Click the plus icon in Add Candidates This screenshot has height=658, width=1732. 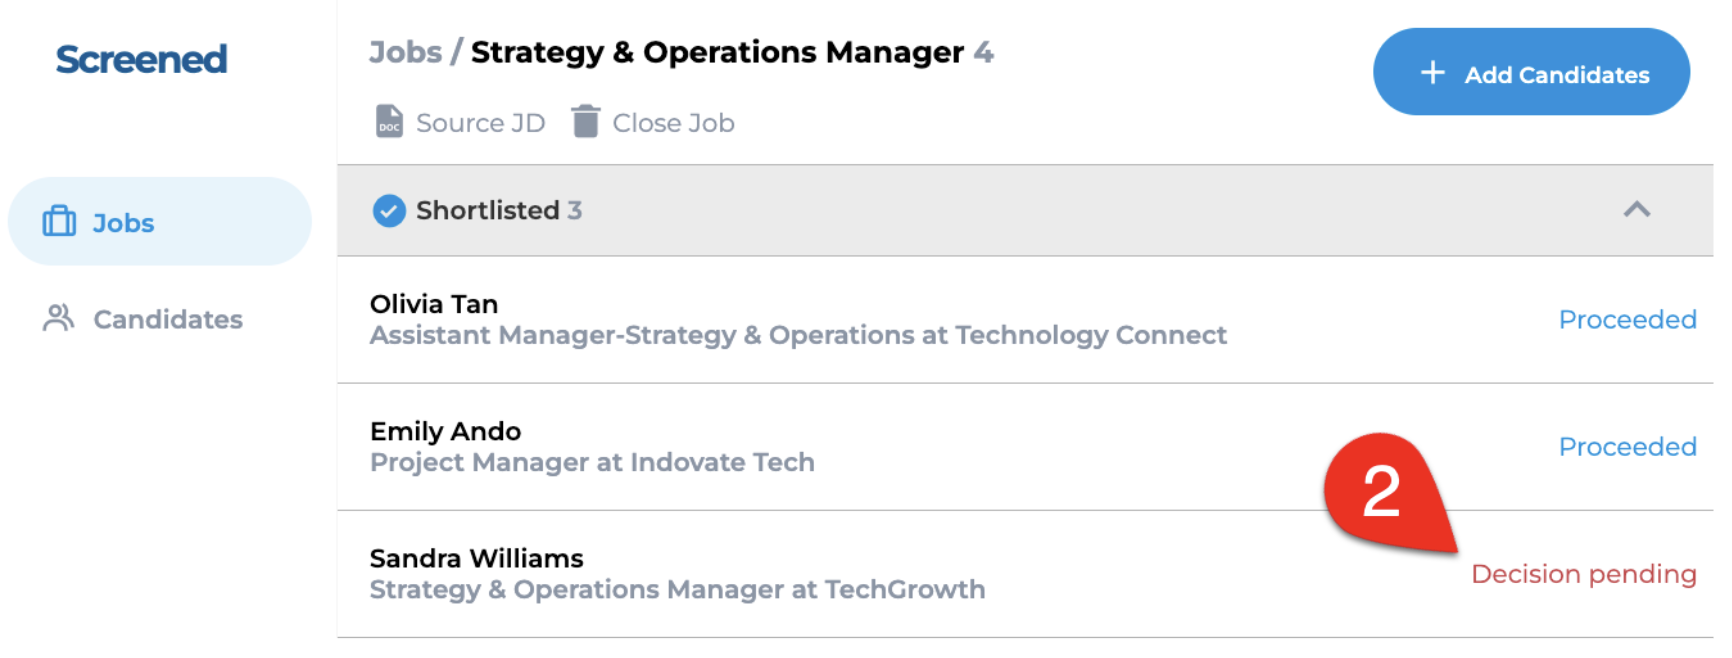[1432, 73]
